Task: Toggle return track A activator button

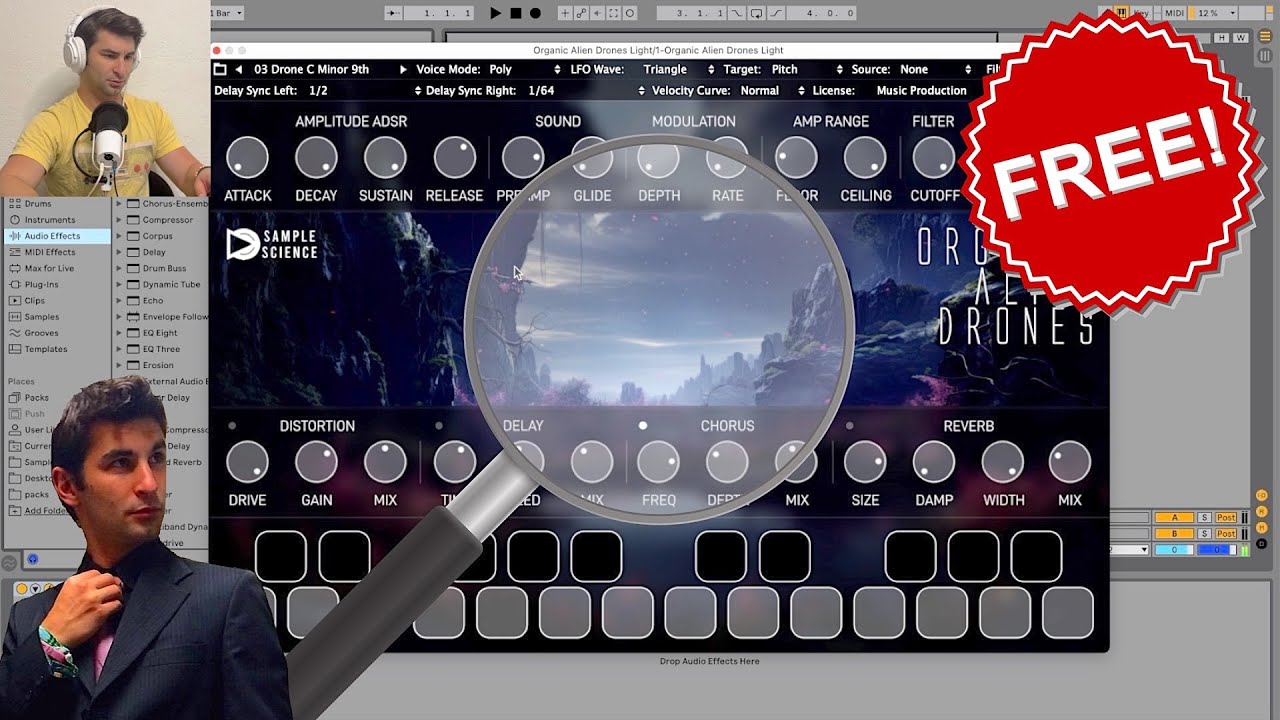Action: pos(1174,518)
